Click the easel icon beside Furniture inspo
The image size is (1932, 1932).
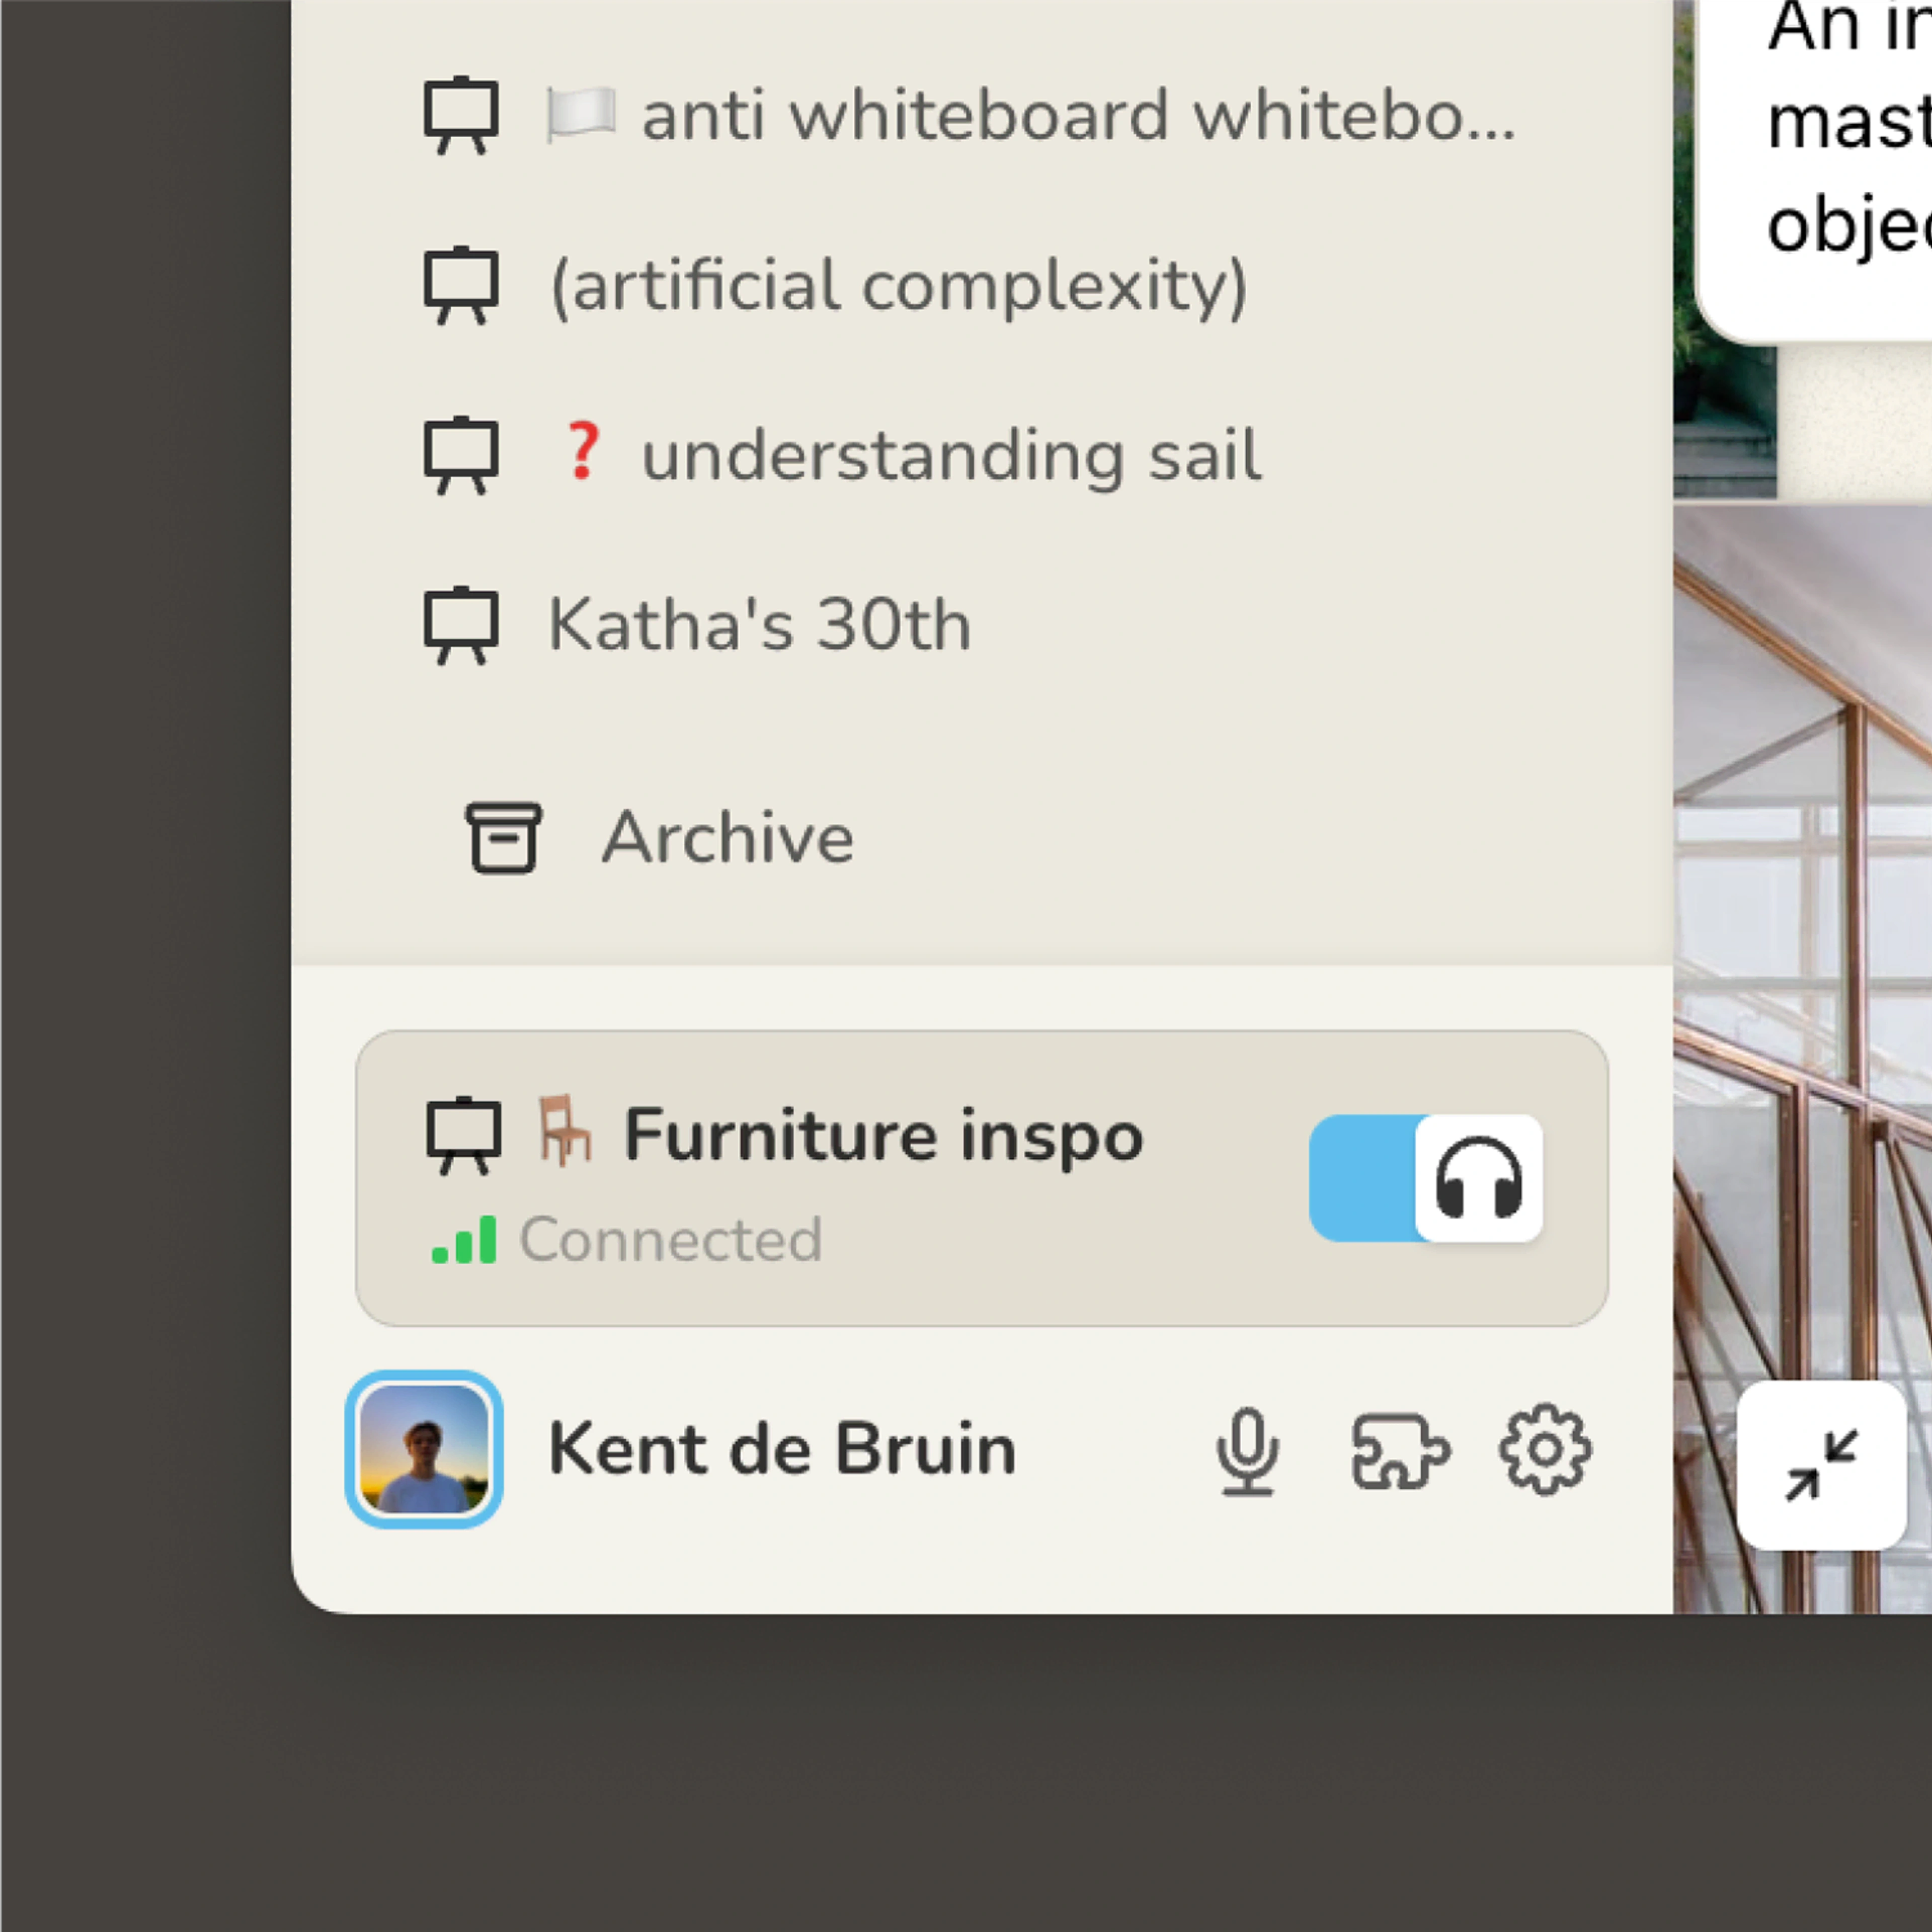(463, 1135)
